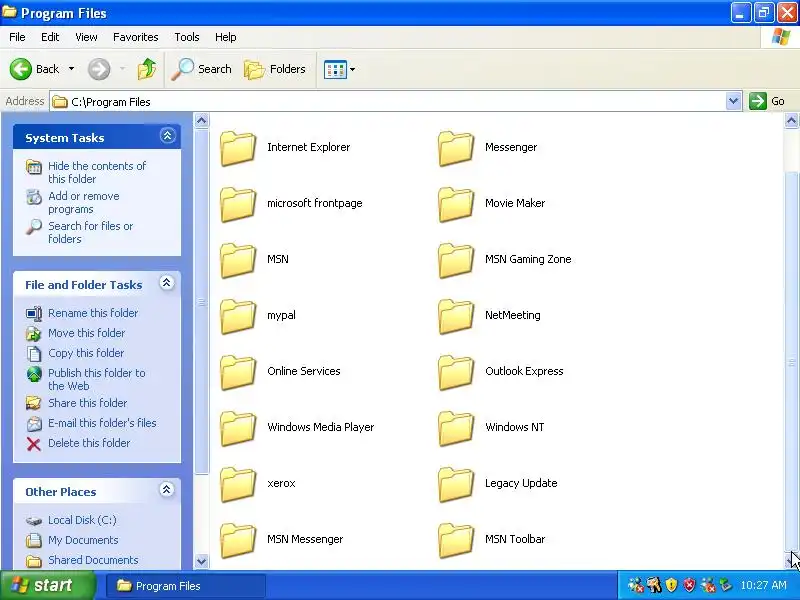Screen dimensions: 800x600
Task: Go back using the green Back arrow
Action: pos(21,69)
